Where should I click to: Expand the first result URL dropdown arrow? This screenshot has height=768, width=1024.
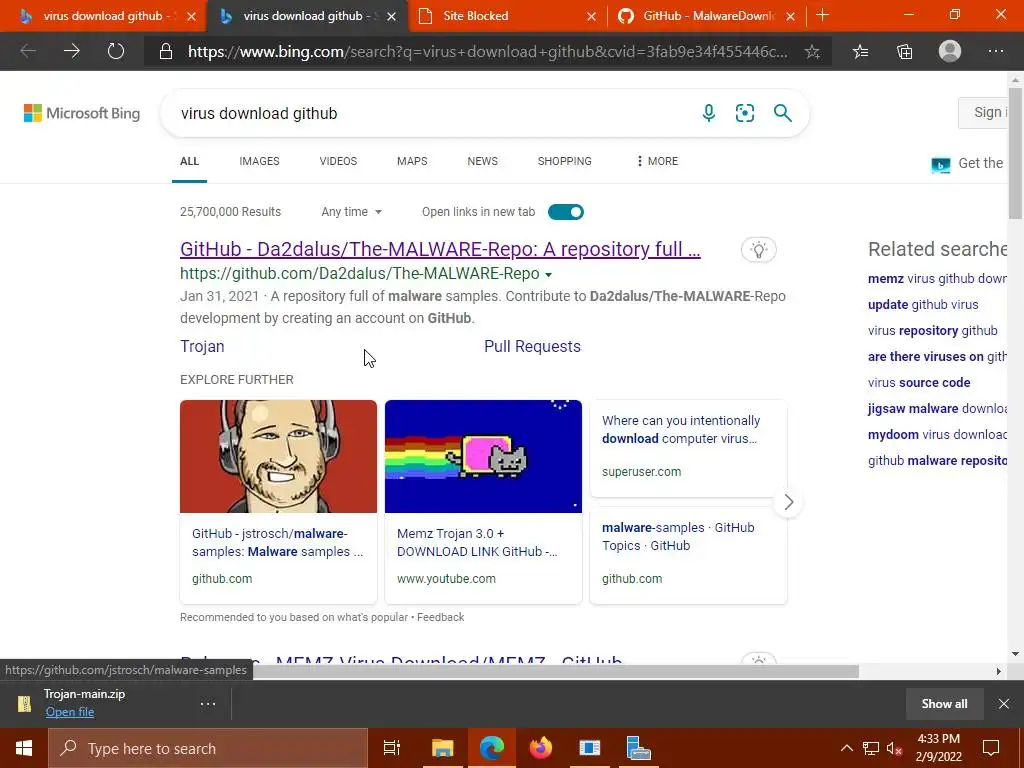[549, 274]
